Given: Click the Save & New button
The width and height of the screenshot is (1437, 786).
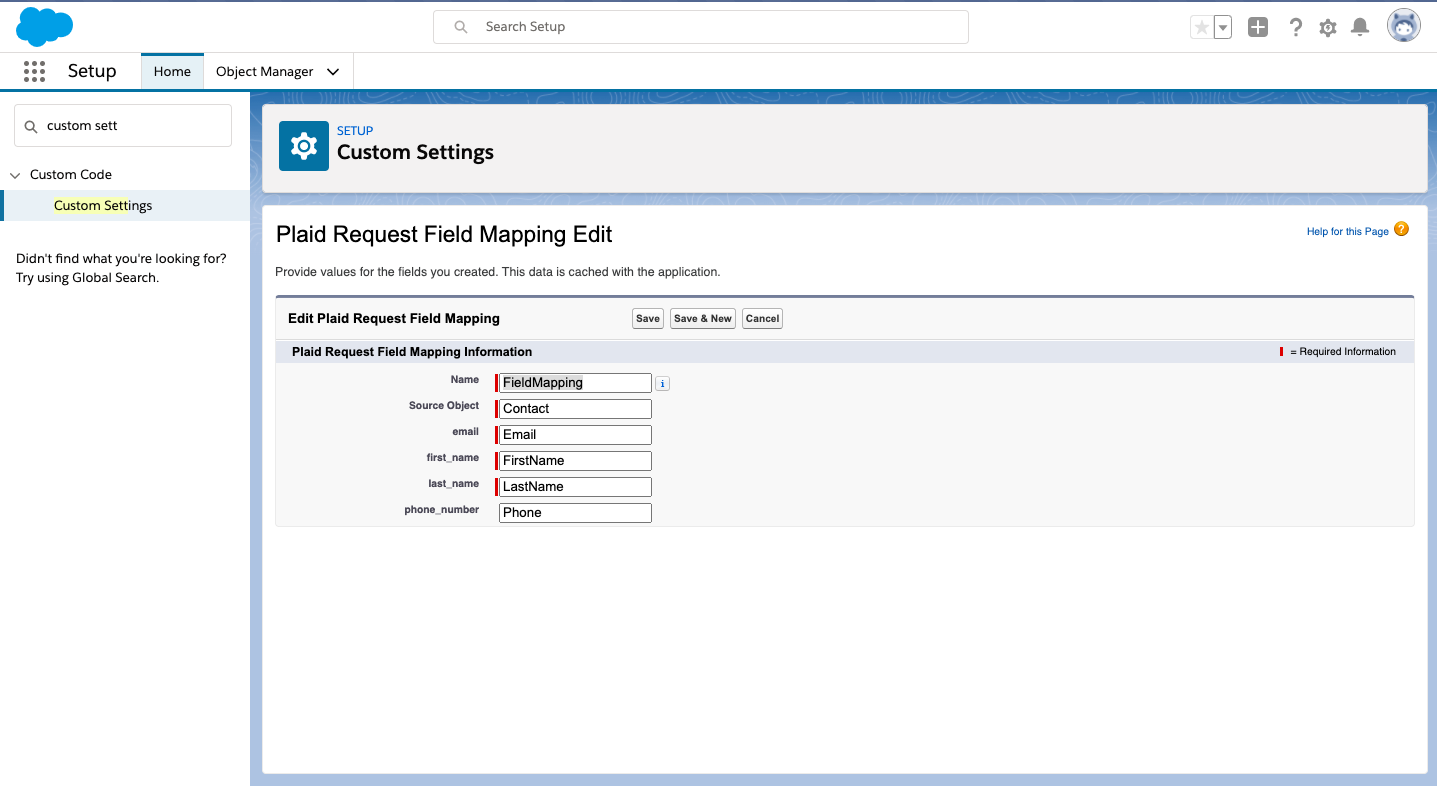Looking at the screenshot, I should click(x=703, y=319).
